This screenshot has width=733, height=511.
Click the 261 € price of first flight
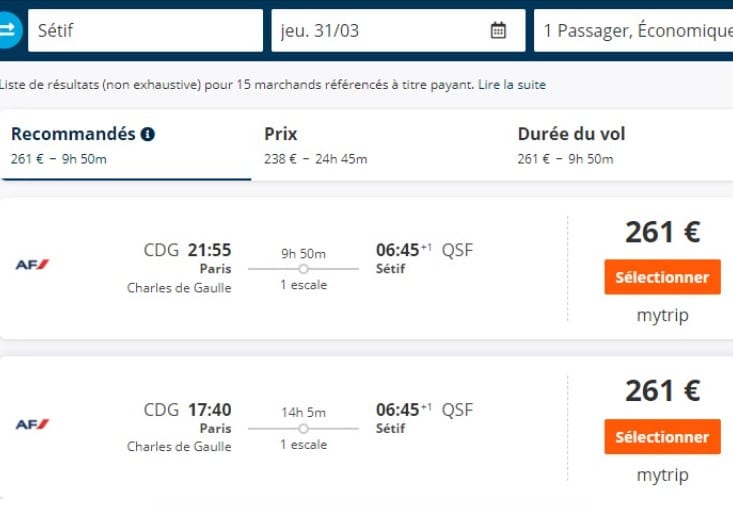[x=663, y=232]
